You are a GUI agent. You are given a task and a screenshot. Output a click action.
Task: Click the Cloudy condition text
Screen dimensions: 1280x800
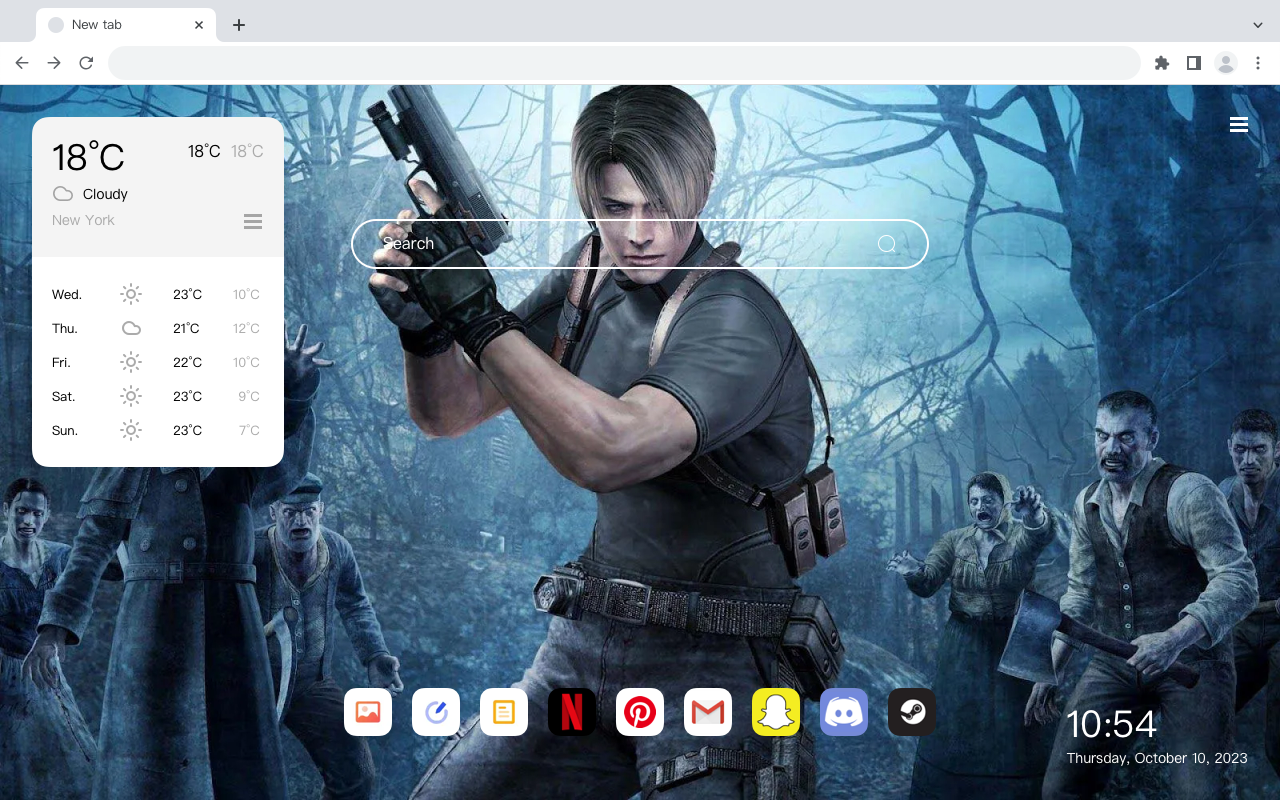pos(105,194)
